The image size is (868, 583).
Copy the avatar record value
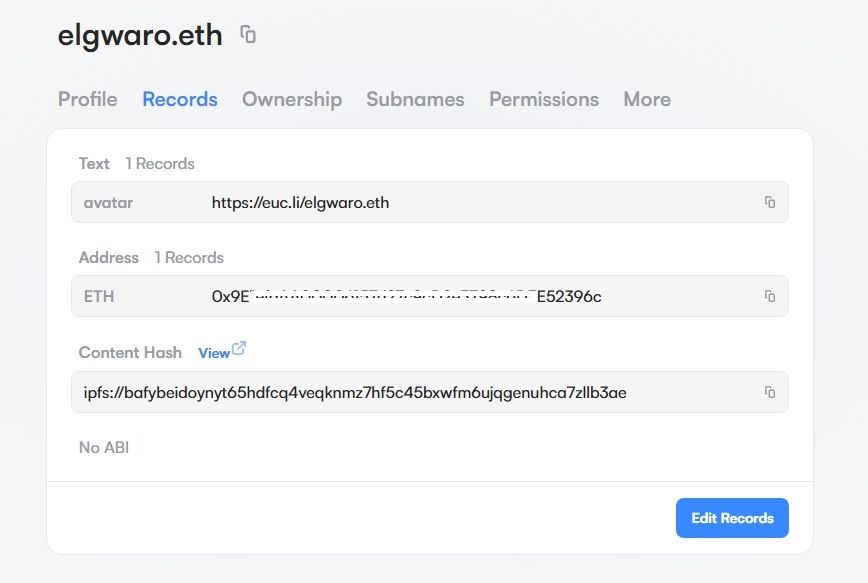[x=769, y=202]
